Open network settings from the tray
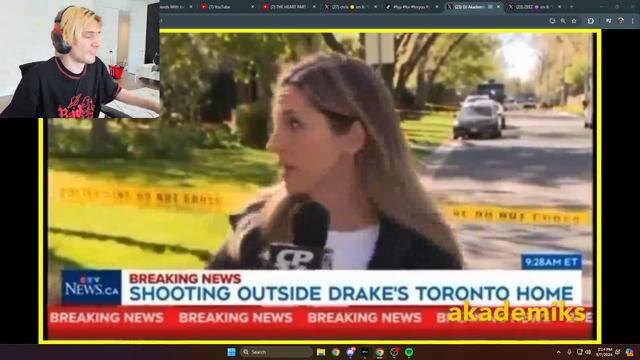Viewport: 640px width, 360px height. pos(580,352)
